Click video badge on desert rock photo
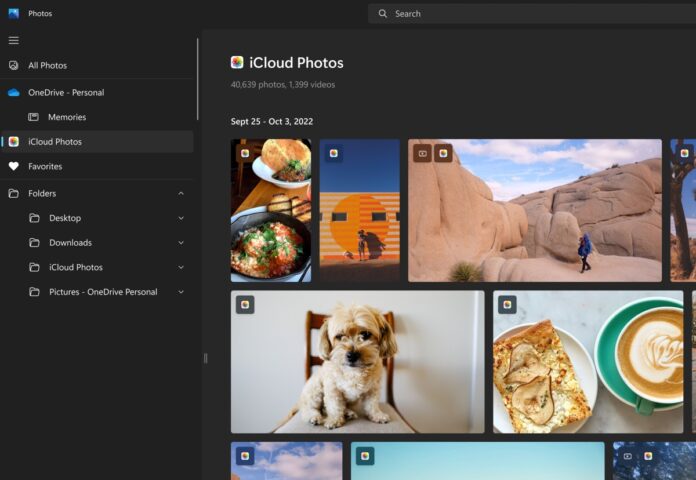Viewport: 696px width, 480px height. click(x=423, y=153)
